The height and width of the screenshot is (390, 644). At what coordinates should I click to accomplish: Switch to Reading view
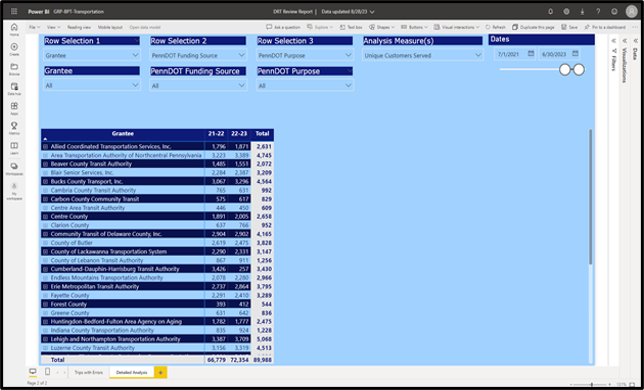pyautogui.click(x=79, y=27)
